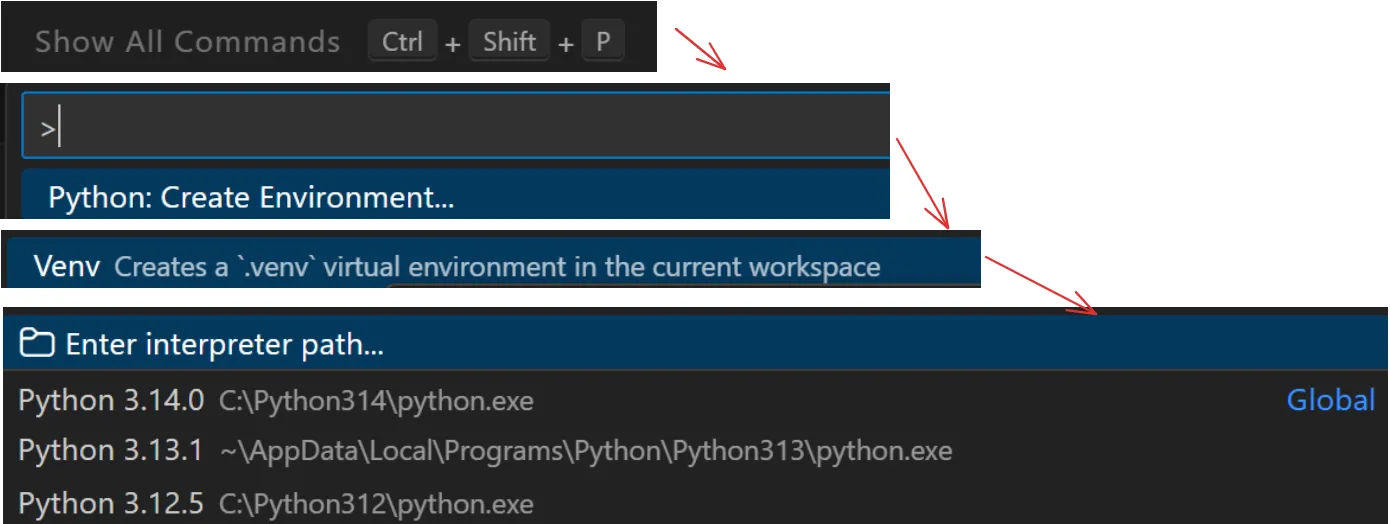Pick the Python 3.13.1 interpreter

pyautogui.click(x=111, y=451)
